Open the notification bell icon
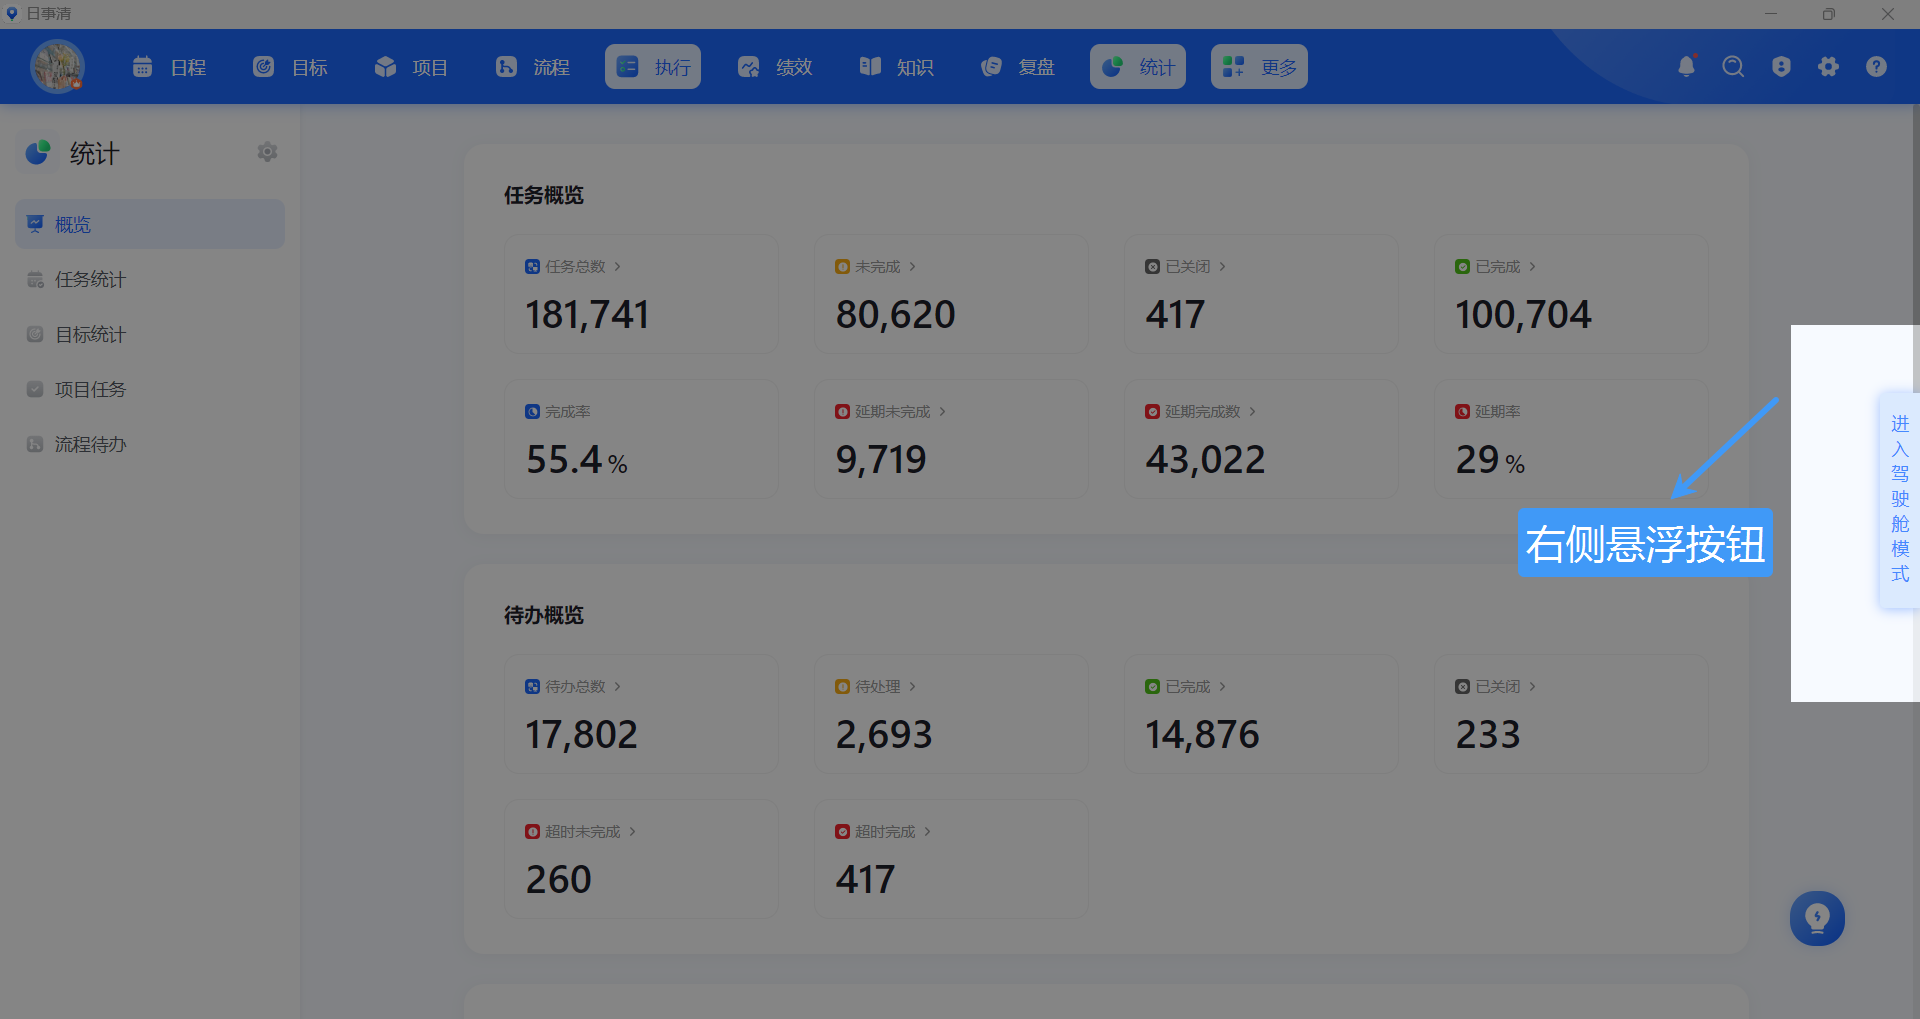Screen dimensions: 1920x1019 coord(1686,66)
